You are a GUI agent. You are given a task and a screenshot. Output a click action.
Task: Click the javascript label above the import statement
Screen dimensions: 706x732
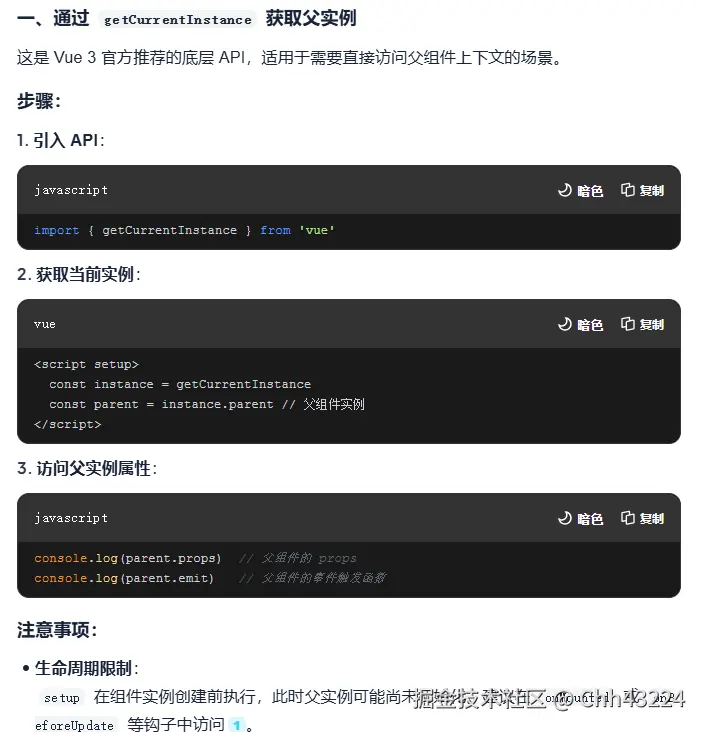tap(71, 190)
